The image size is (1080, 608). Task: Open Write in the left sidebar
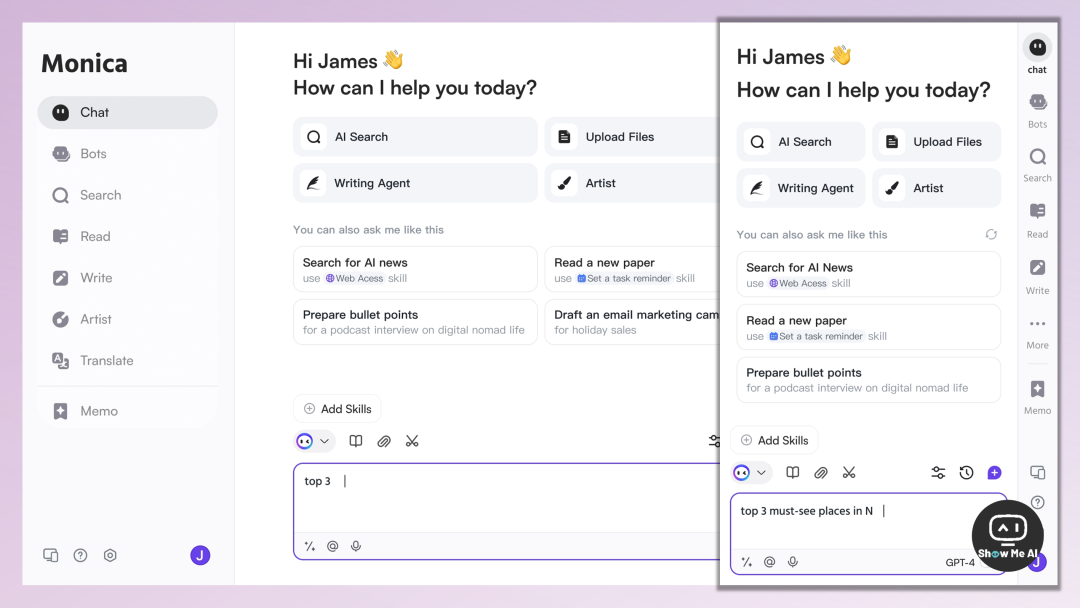[127, 277]
